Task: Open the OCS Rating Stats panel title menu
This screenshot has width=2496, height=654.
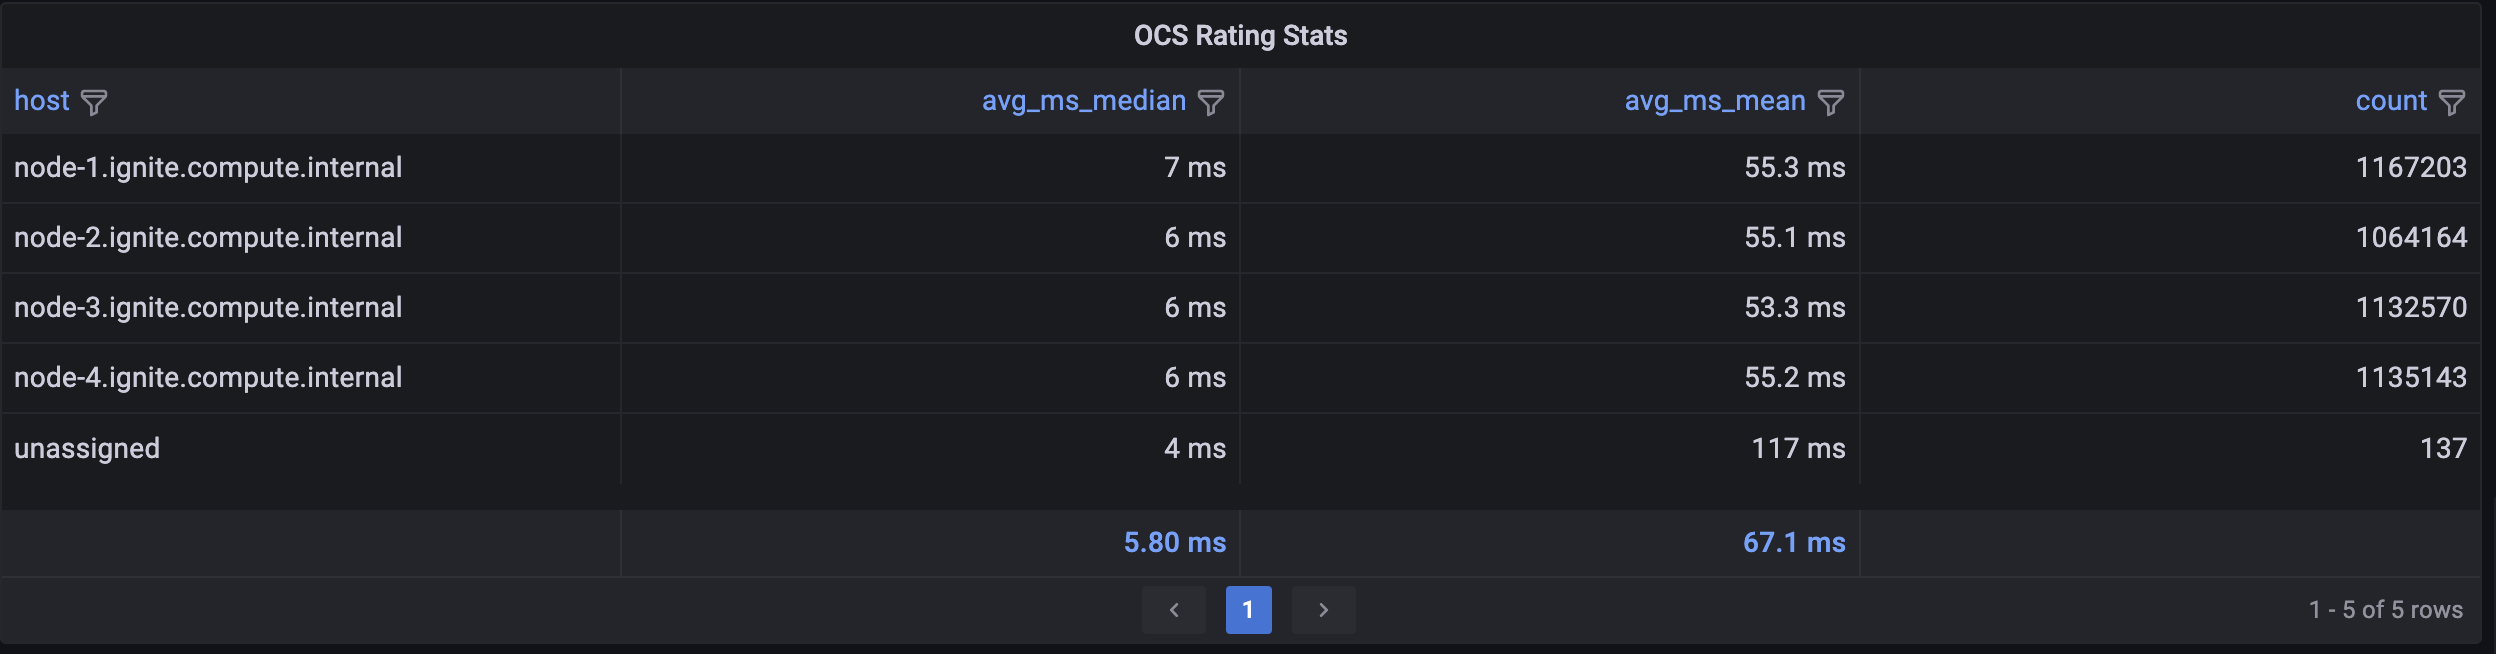Action: (x=1239, y=35)
